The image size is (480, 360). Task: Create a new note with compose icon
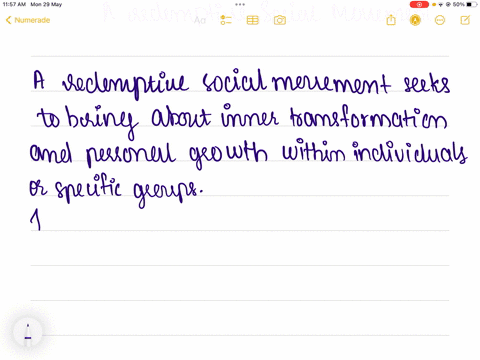(465, 20)
